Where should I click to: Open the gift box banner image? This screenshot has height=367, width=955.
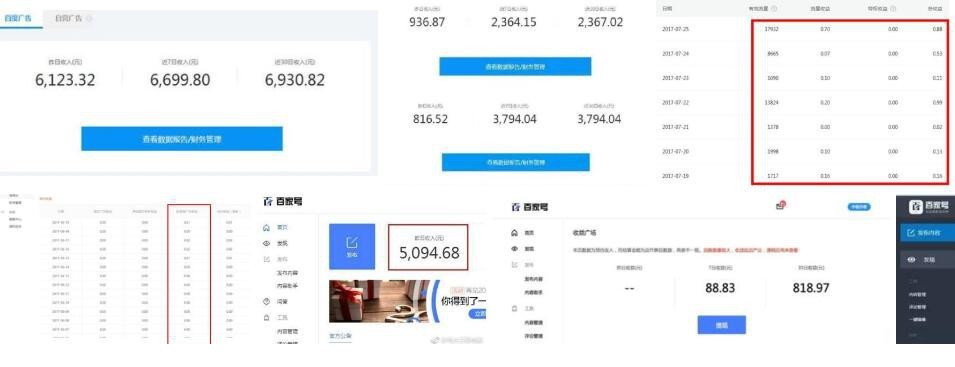click(x=407, y=301)
